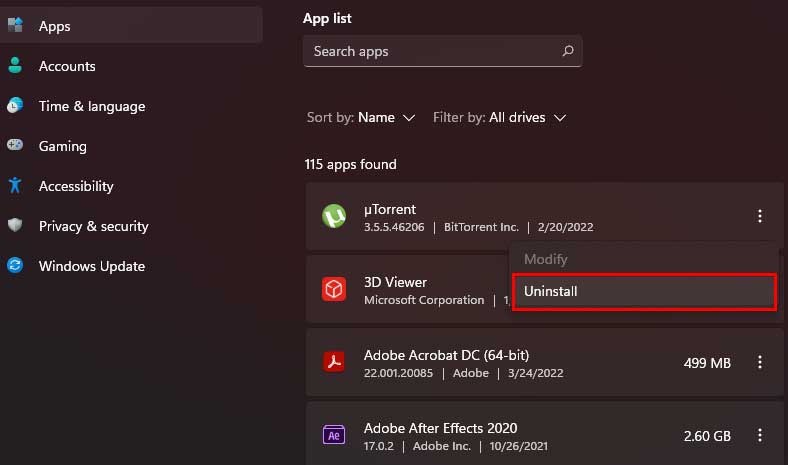Click the App list heading
Viewport: 788px width, 465px height.
tap(327, 19)
